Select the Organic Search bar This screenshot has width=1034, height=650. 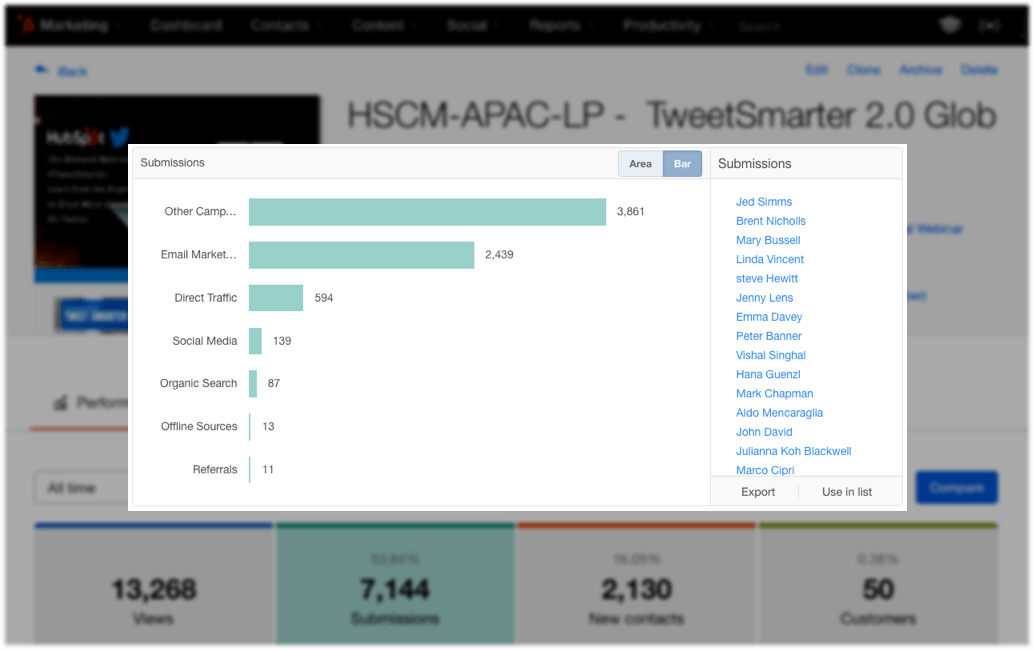253,384
